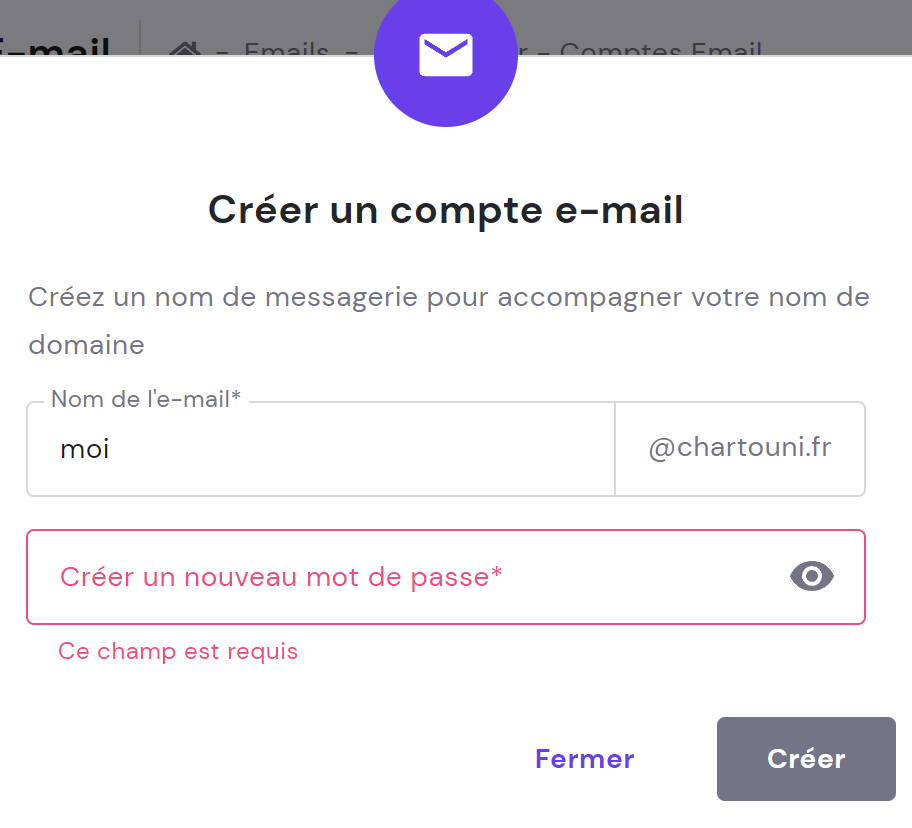Click the @chartouni.fr domain suffix
912x828 pixels.
[x=739, y=449]
